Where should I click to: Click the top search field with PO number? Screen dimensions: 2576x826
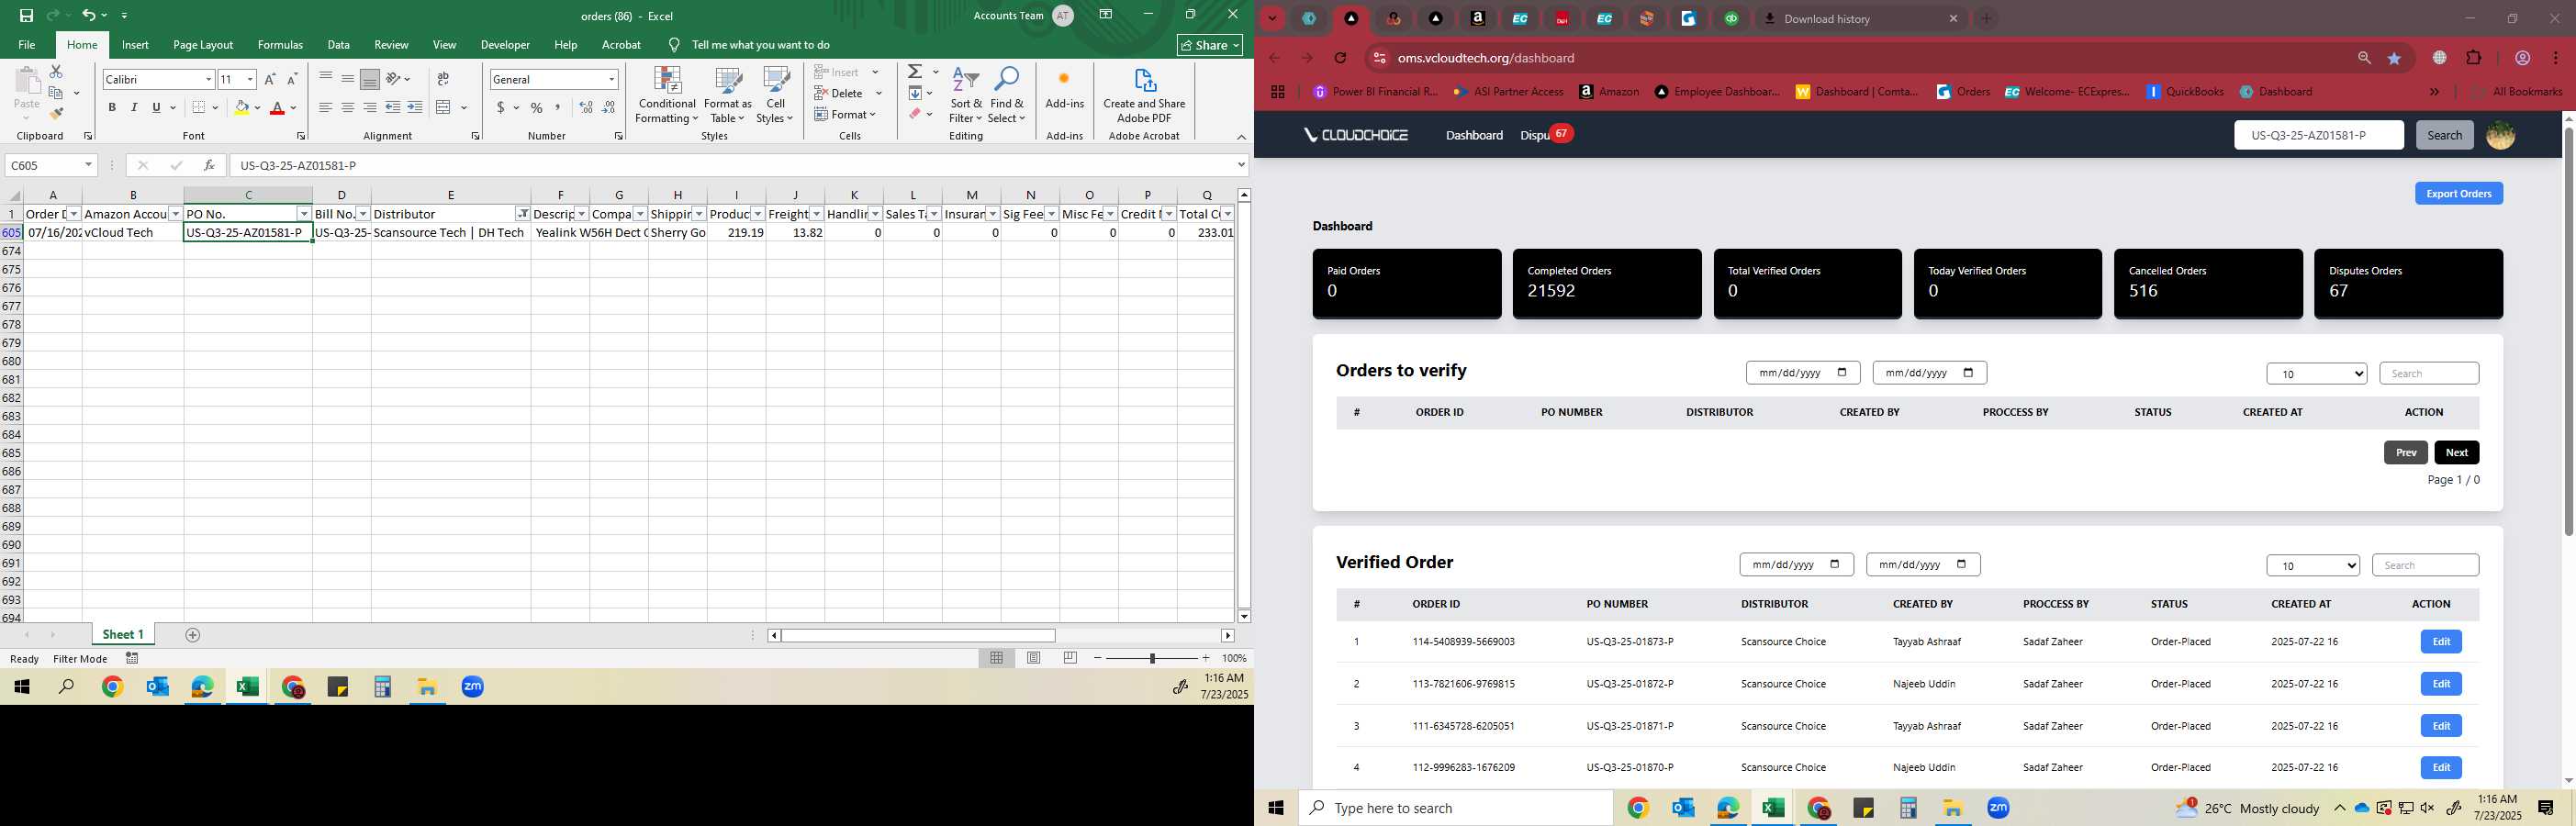point(2318,135)
